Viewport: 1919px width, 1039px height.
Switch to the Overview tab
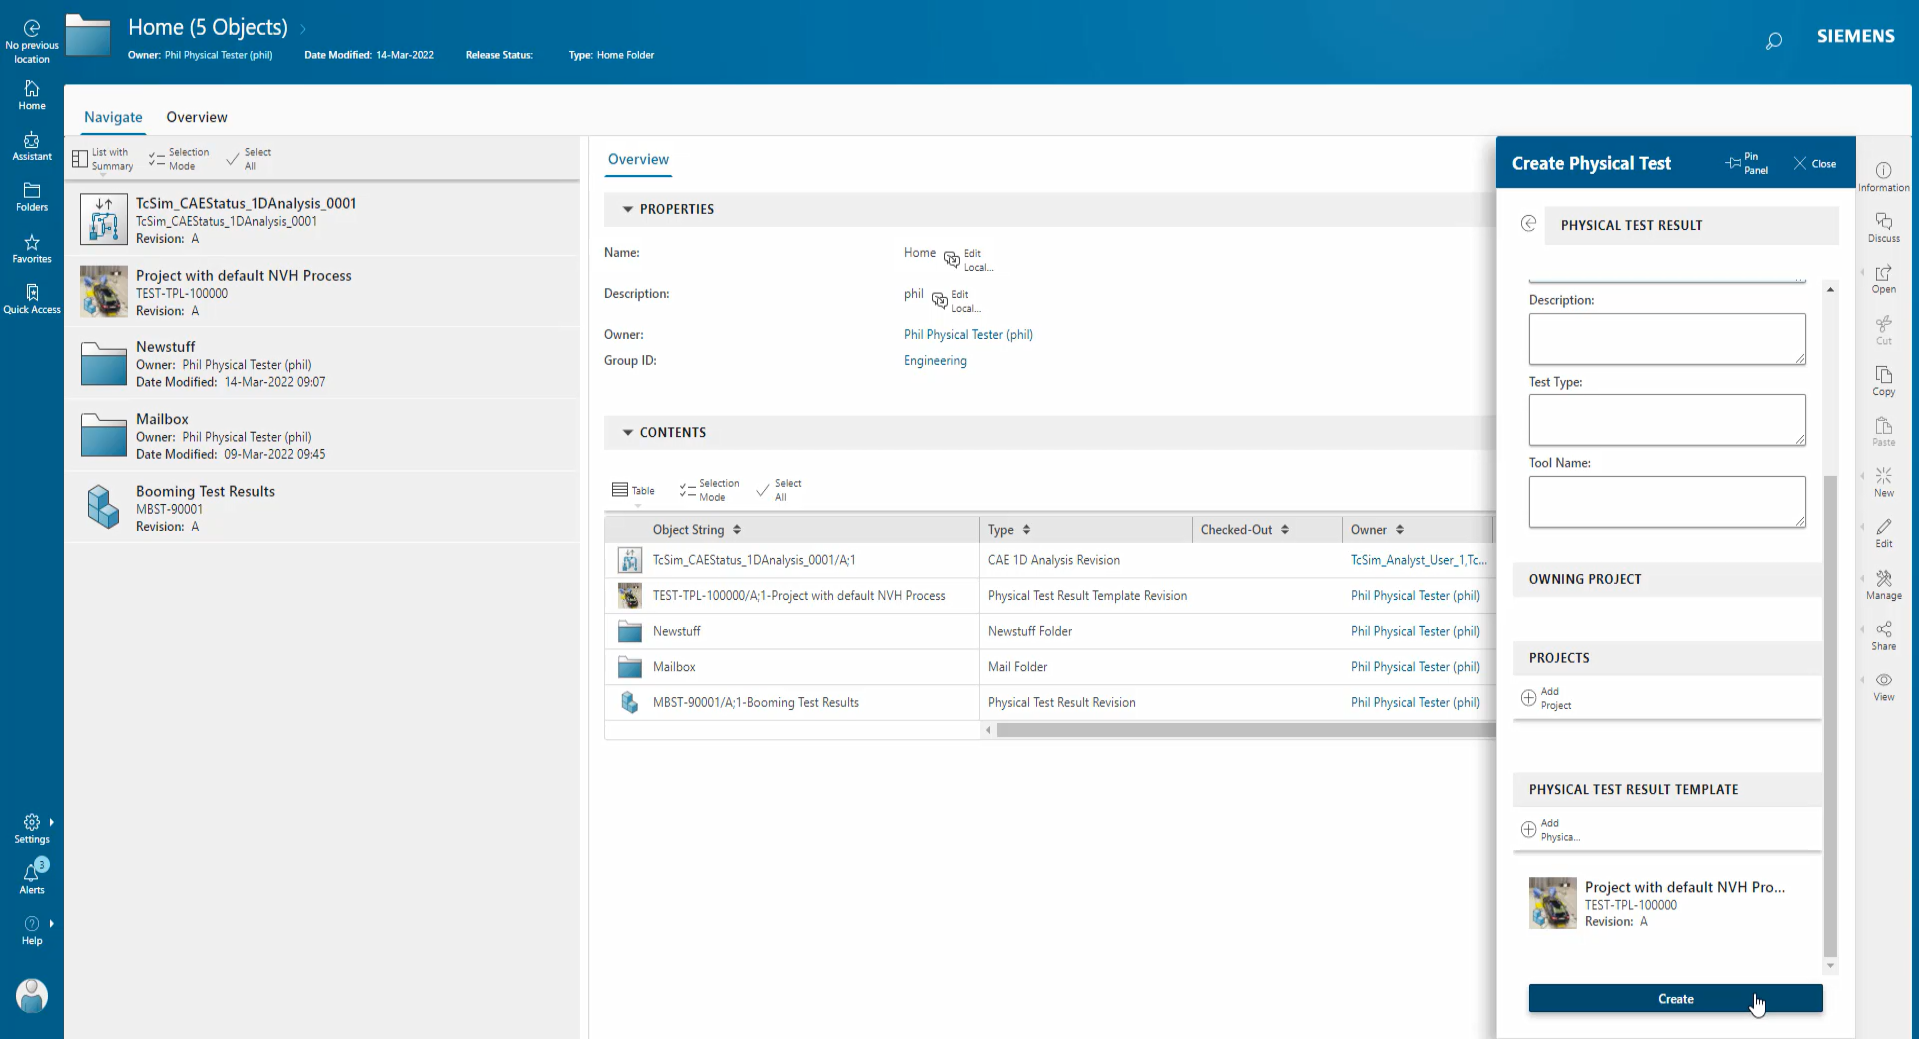click(x=196, y=117)
